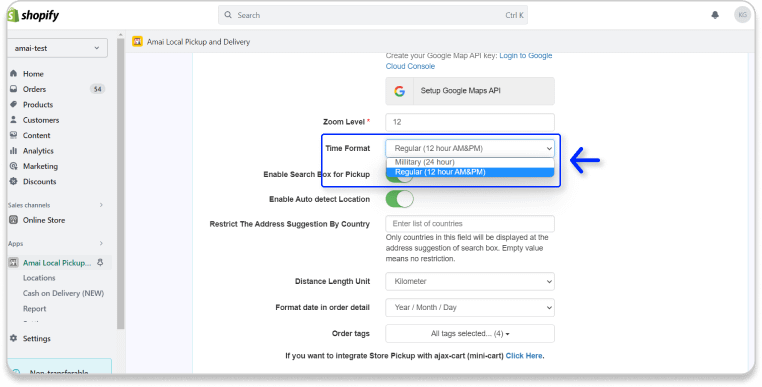Click the Content sidebar icon
This screenshot has height=387, width=762.
click(14, 135)
